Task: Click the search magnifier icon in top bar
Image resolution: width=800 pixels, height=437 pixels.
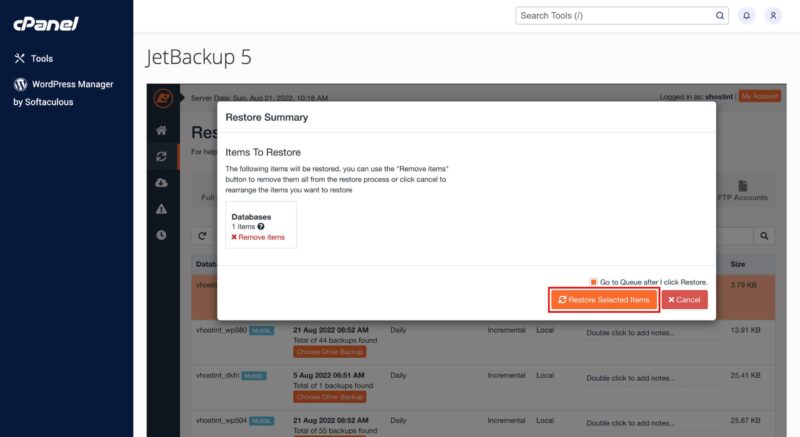Action: [x=720, y=15]
